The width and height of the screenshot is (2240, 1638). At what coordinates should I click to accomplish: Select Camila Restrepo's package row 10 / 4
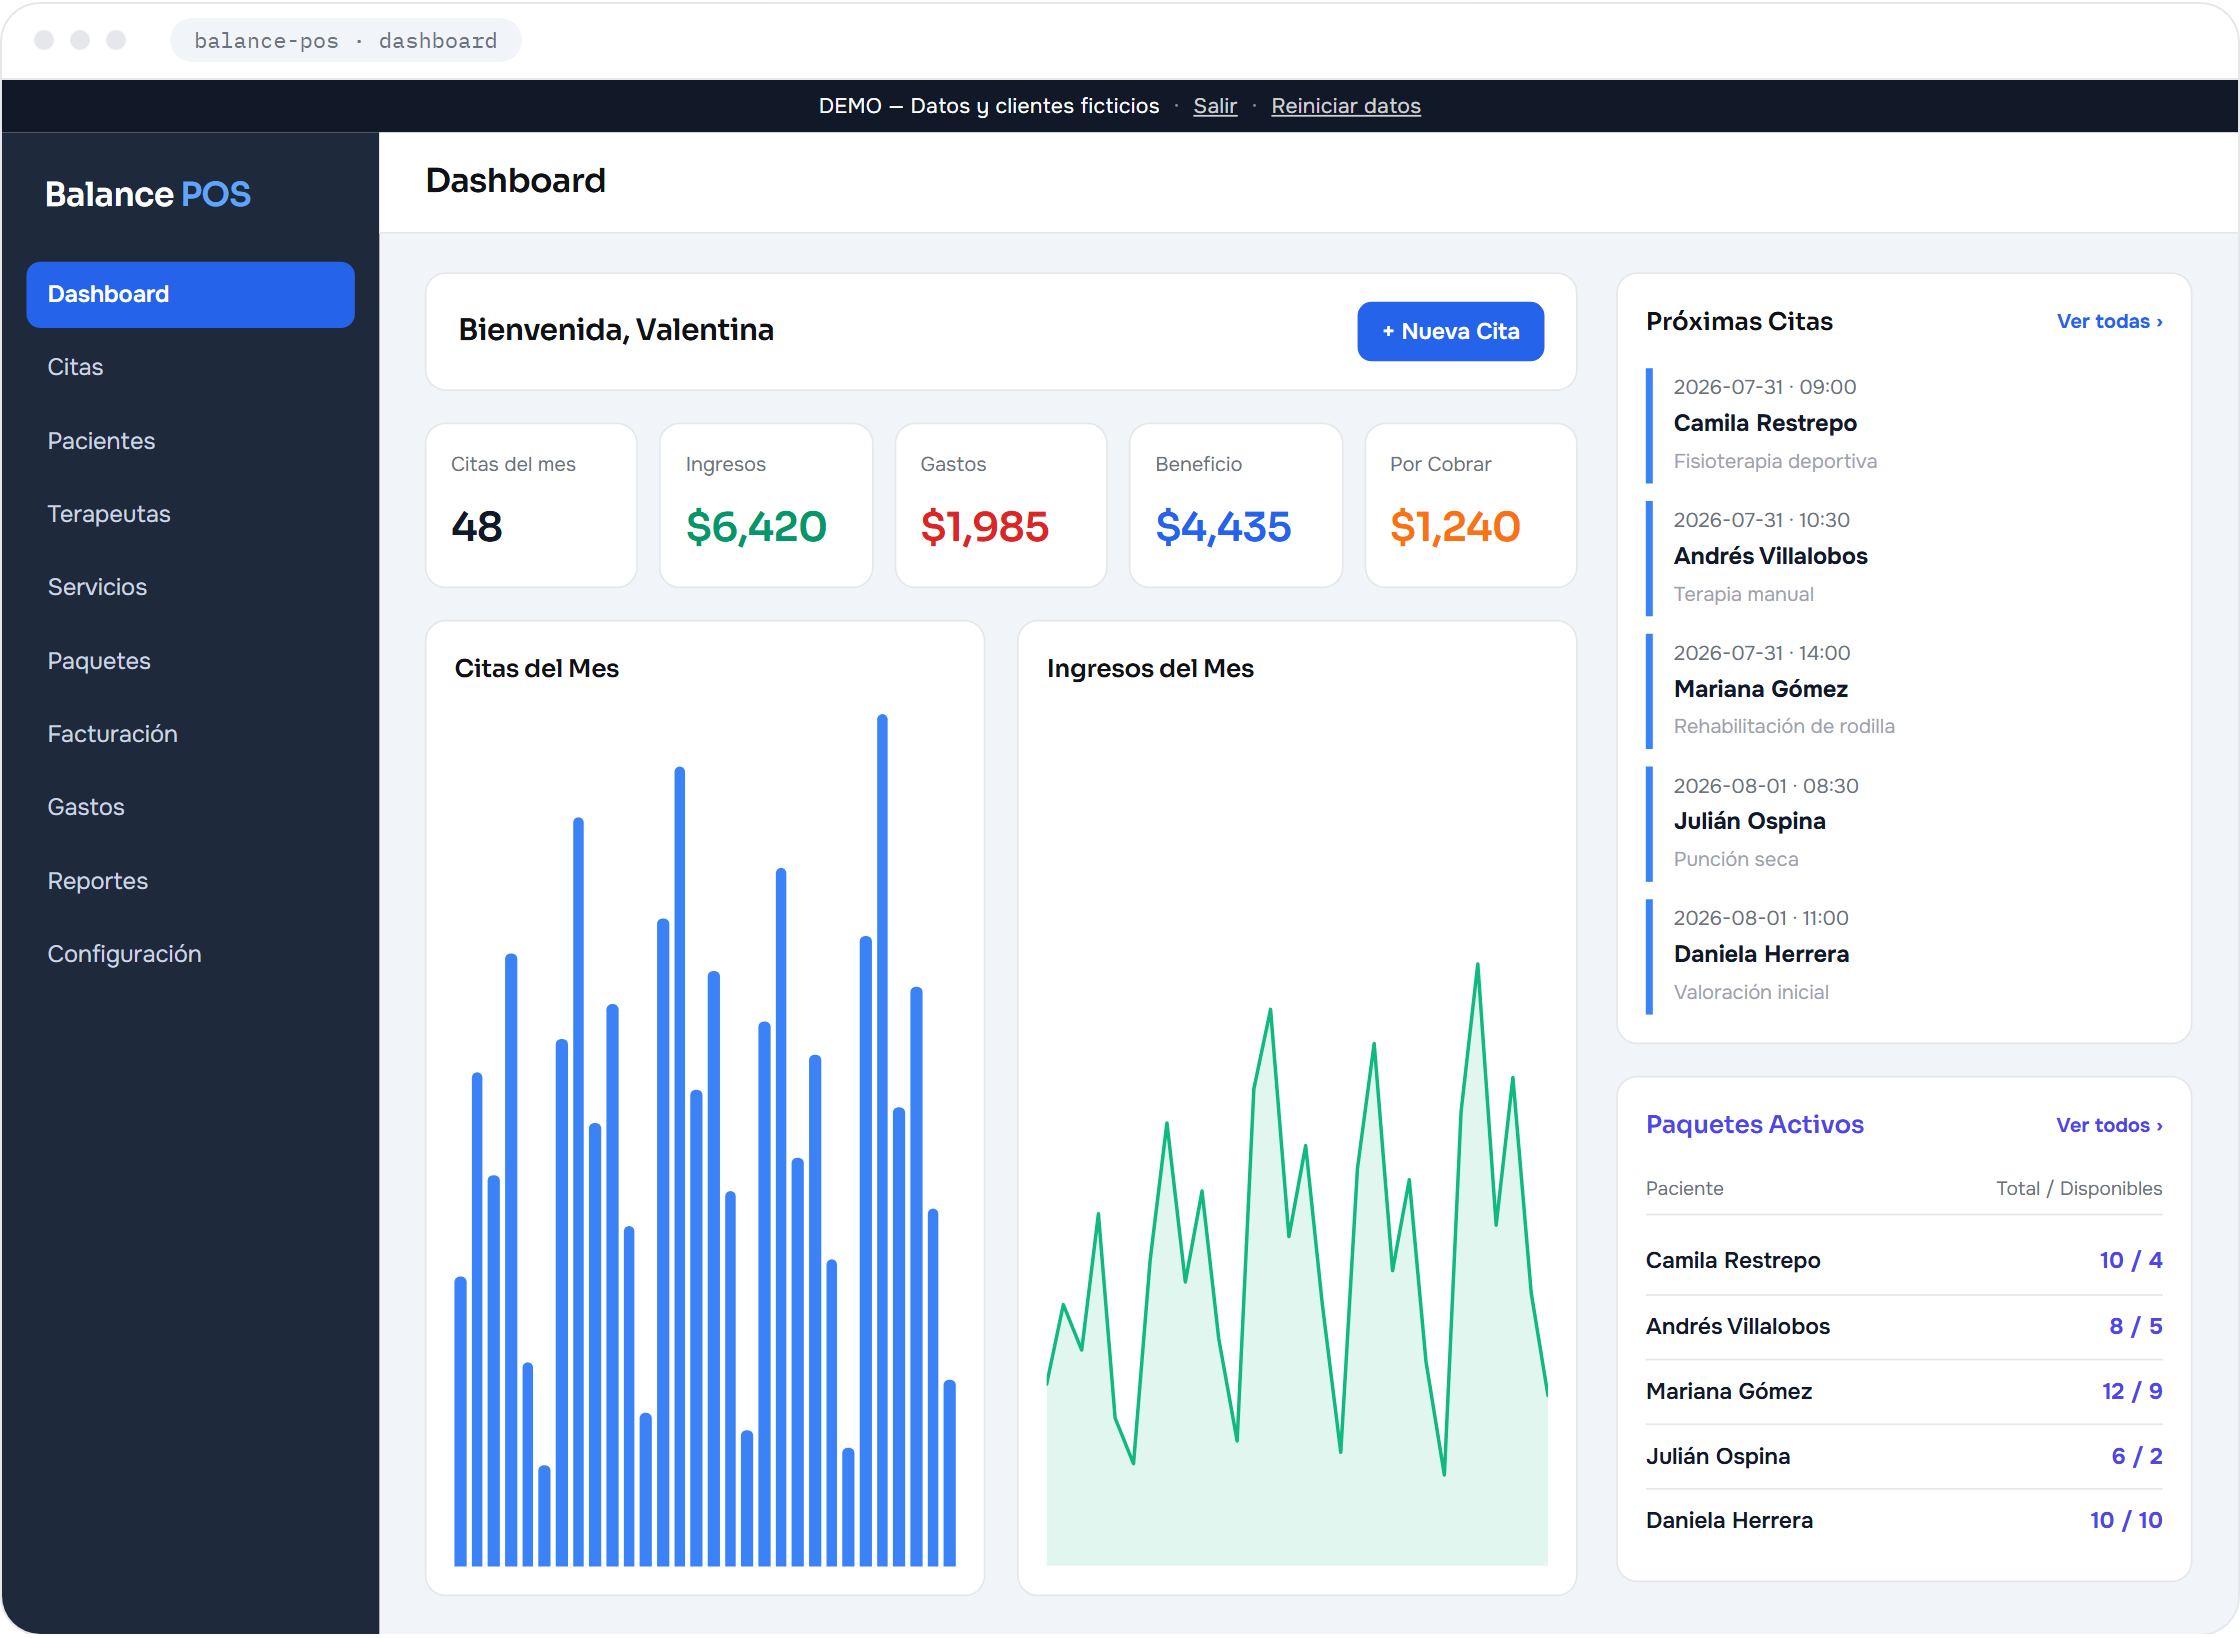tap(1903, 1260)
